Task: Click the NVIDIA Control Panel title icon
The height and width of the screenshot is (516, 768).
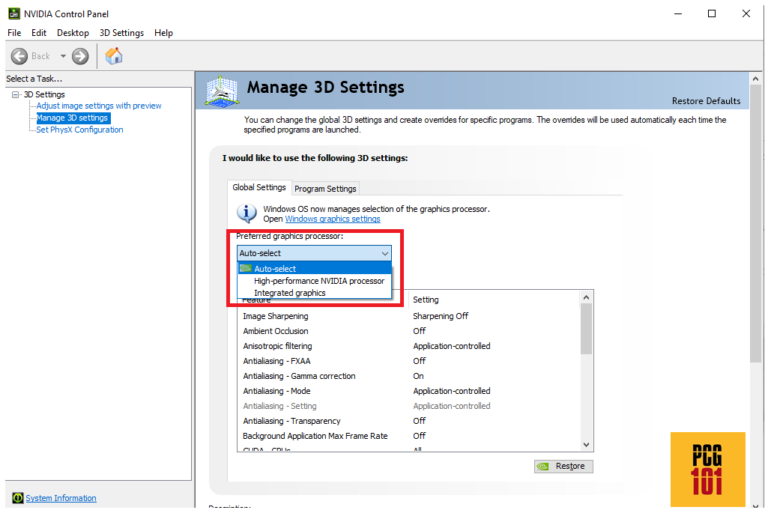Action: (x=11, y=13)
